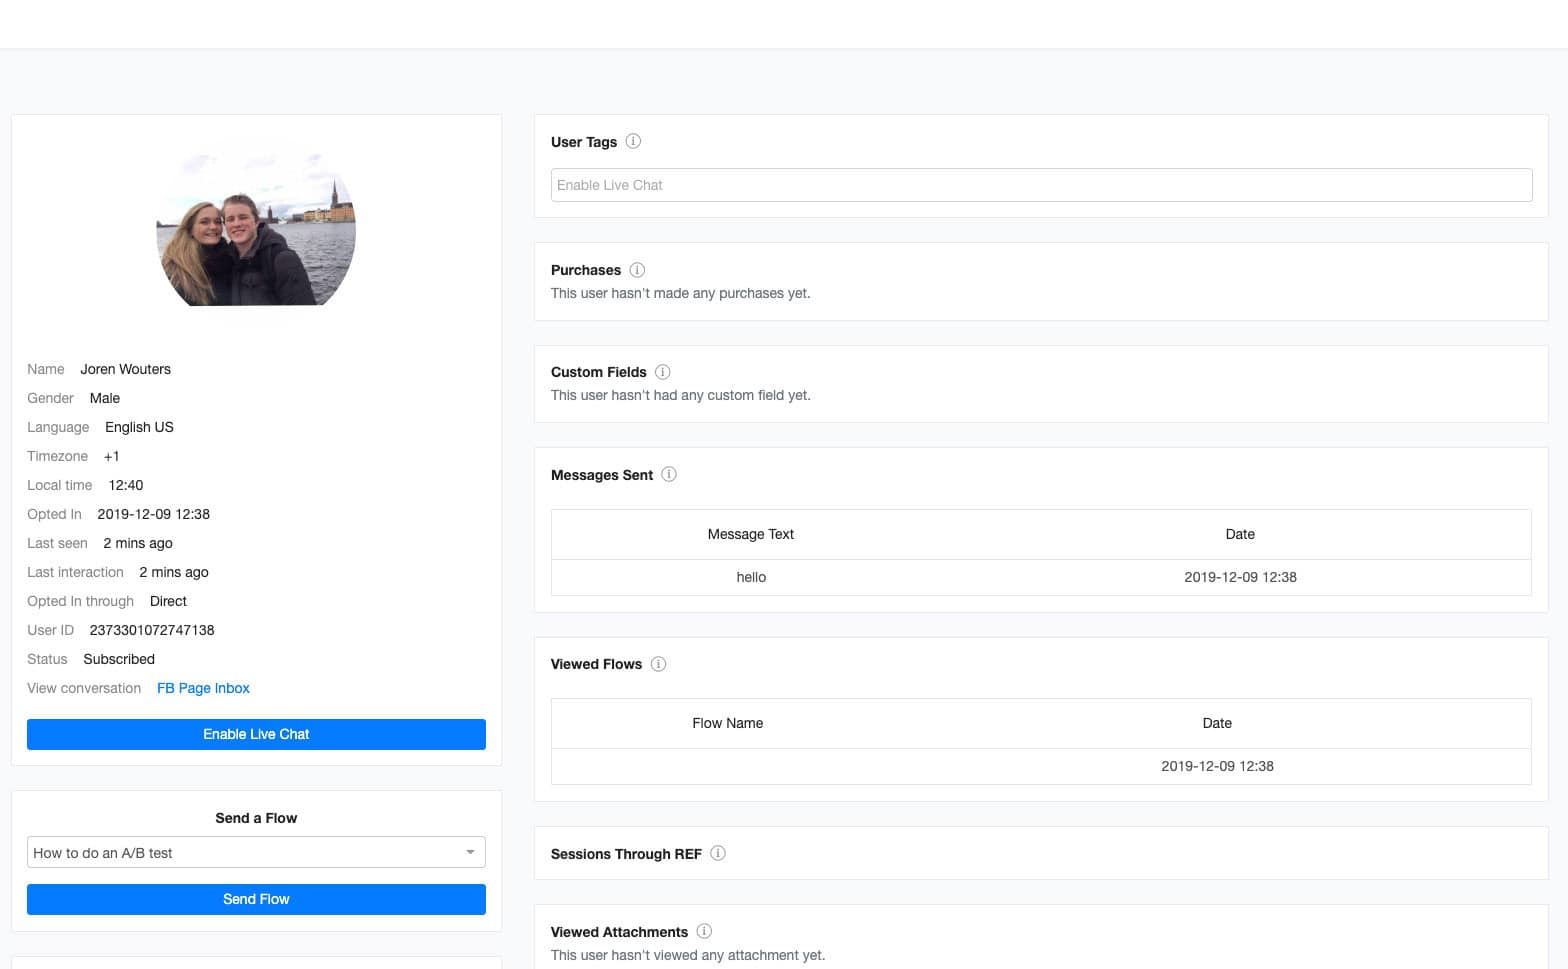Click the blue Enable Live Chat button
Screen dimensions: 1568x969
[256, 734]
